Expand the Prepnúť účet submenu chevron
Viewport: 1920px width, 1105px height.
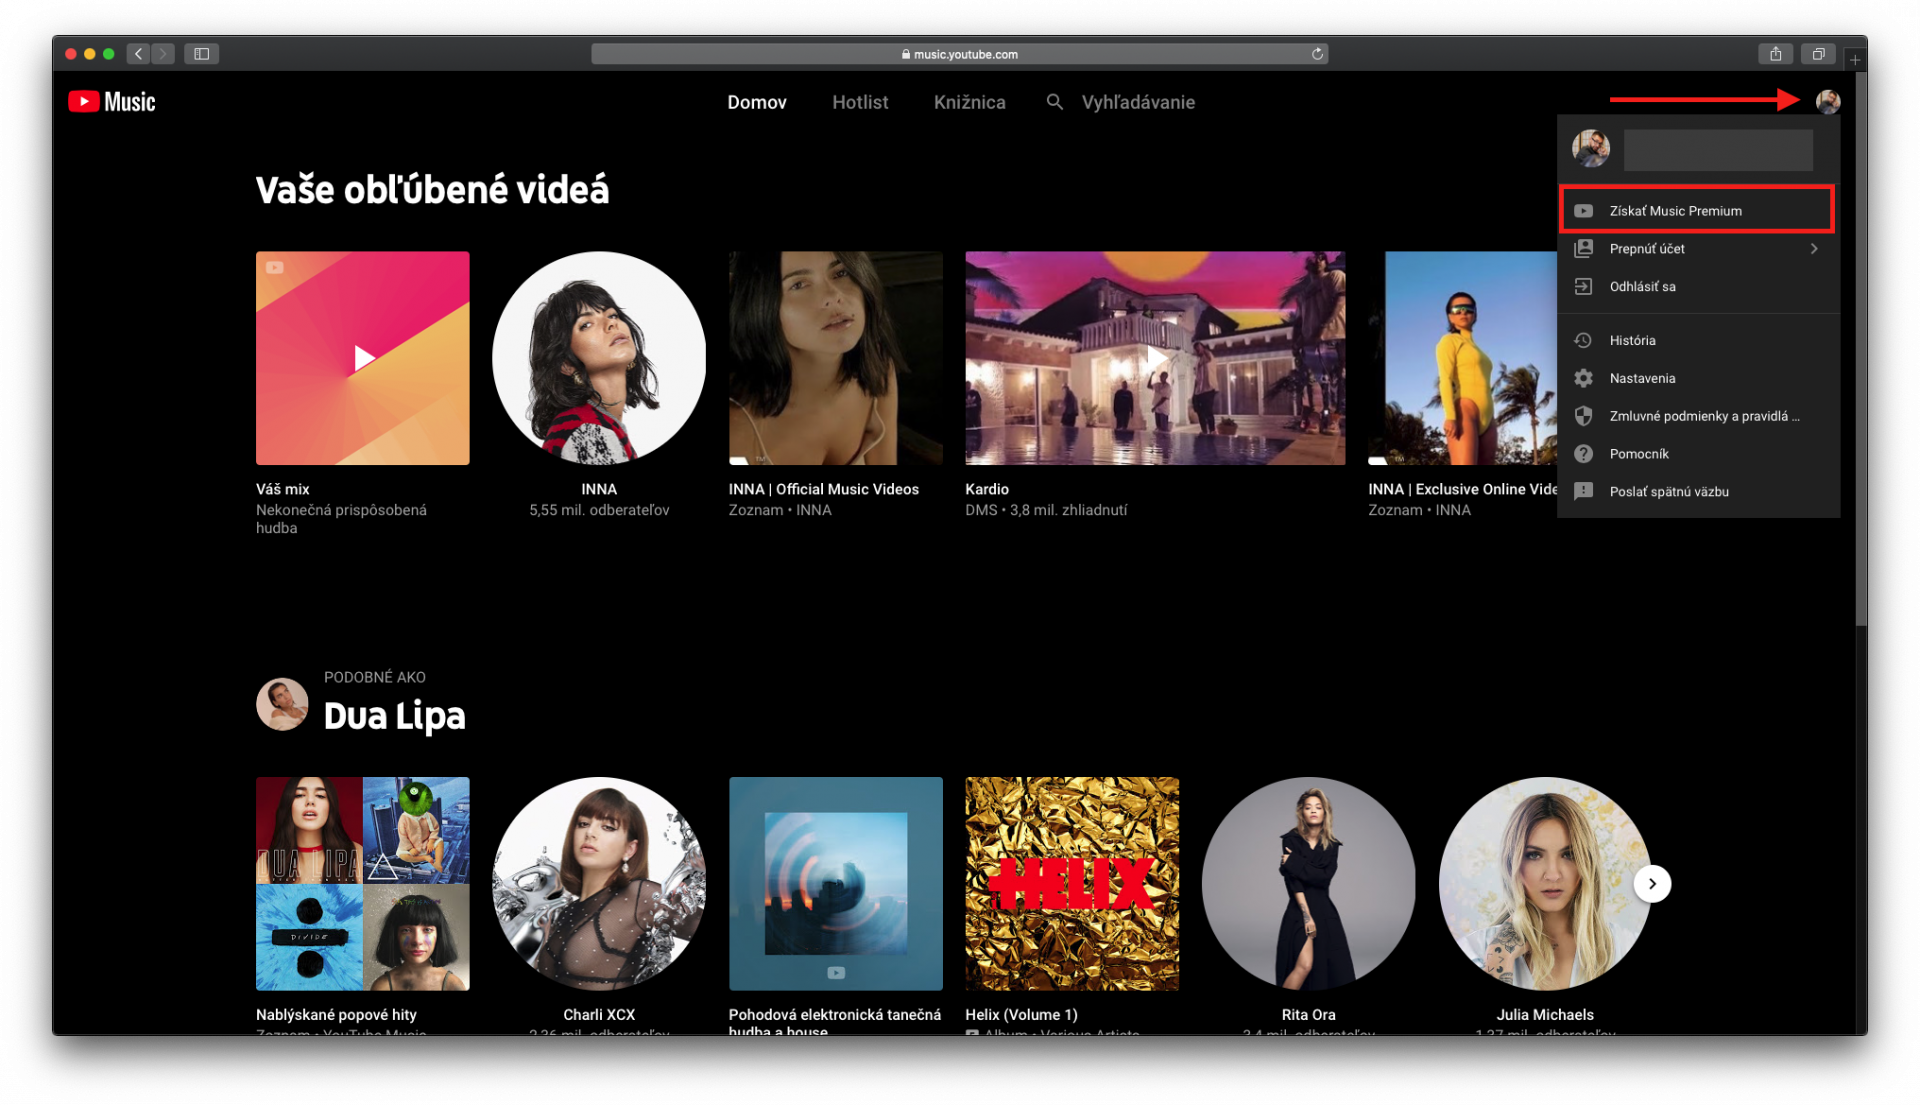click(1814, 249)
